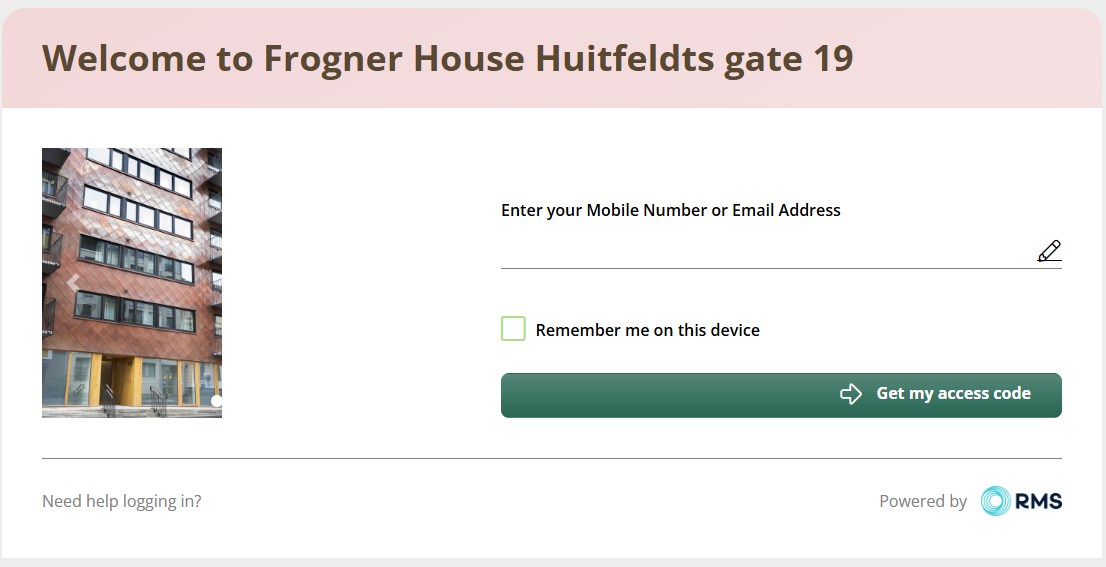The image size is (1106, 567).
Task: Click the Frogner House building photo
Action: point(132,283)
